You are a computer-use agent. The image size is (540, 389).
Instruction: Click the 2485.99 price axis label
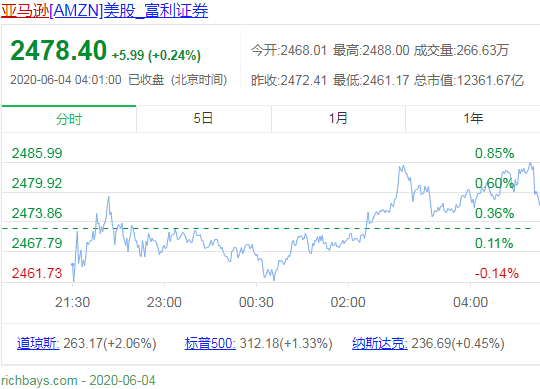click(37, 153)
